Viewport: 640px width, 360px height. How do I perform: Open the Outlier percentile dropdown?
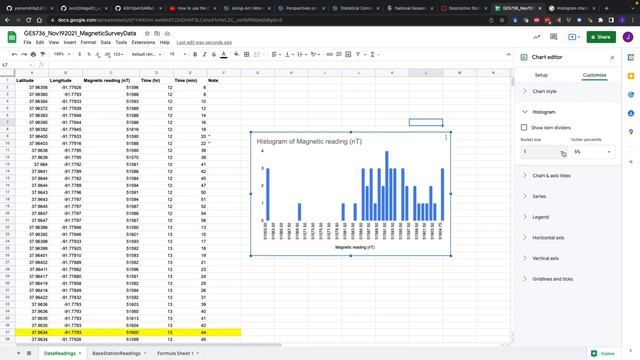click(592, 152)
